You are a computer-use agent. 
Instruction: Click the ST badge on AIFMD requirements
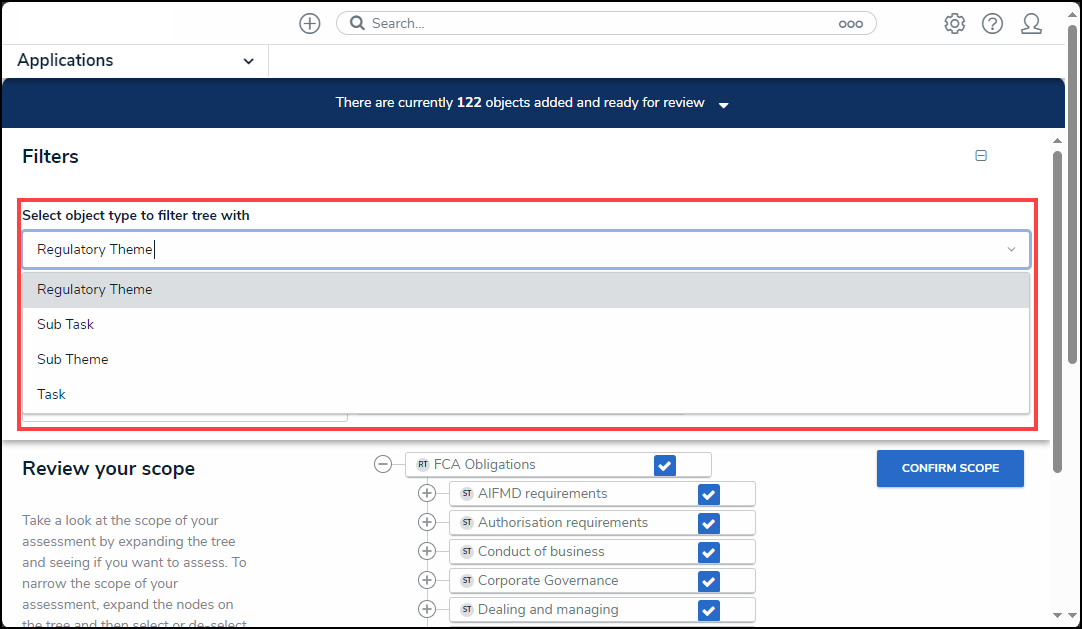pyautogui.click(x=466, y=493)
